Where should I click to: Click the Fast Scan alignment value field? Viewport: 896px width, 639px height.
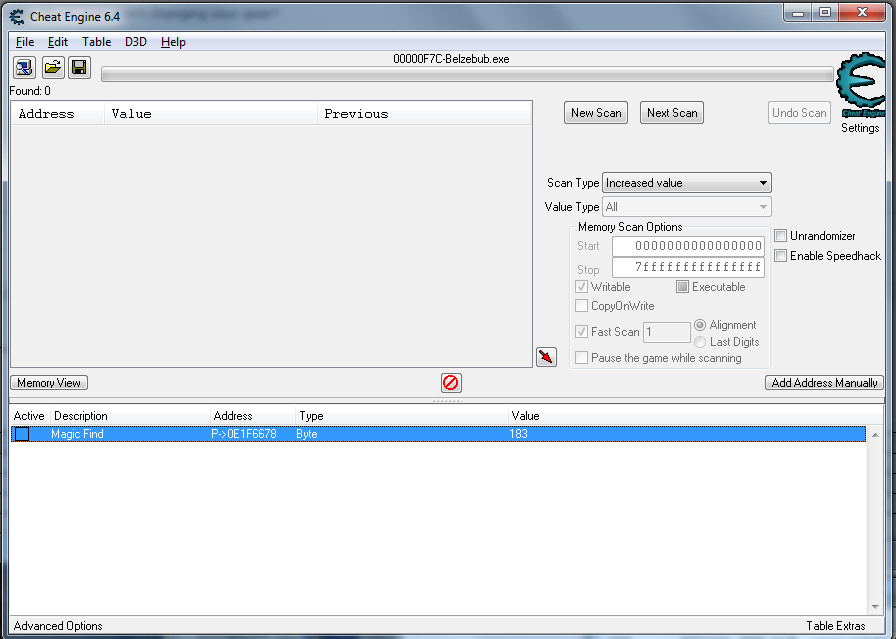(x=666, y=332)
